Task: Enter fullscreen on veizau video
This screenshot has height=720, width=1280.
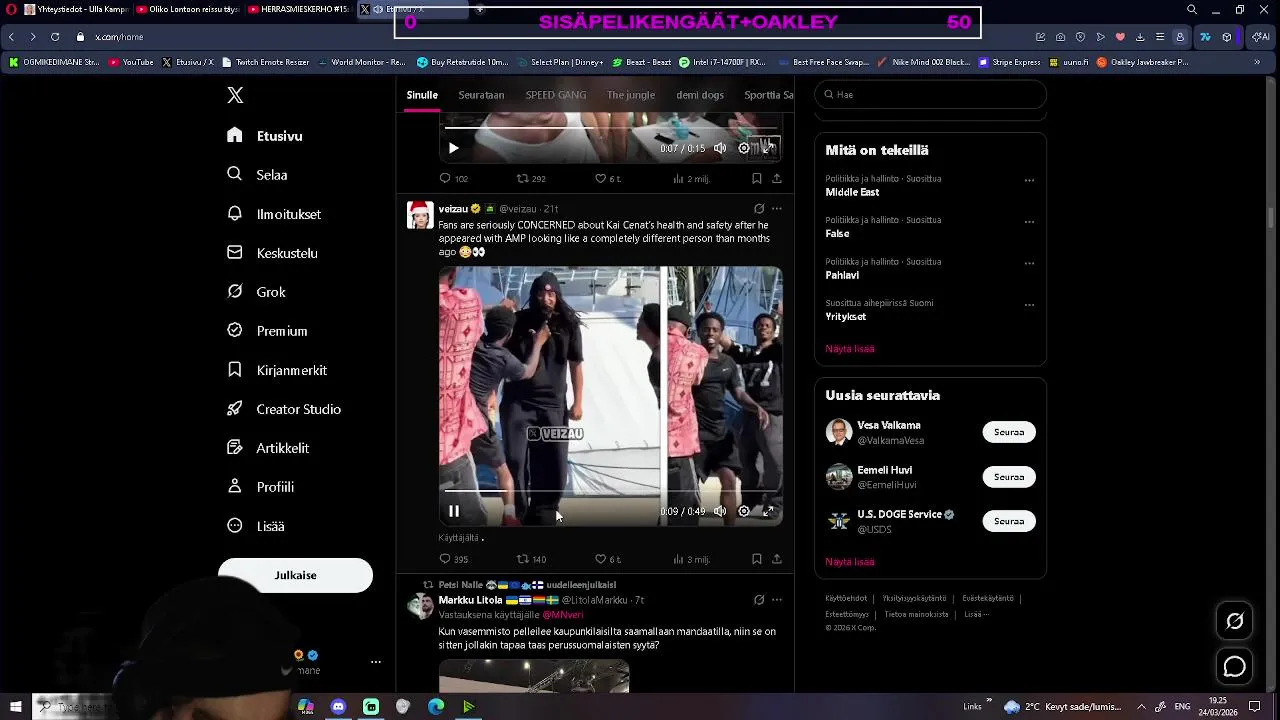Action: point(768,511)
